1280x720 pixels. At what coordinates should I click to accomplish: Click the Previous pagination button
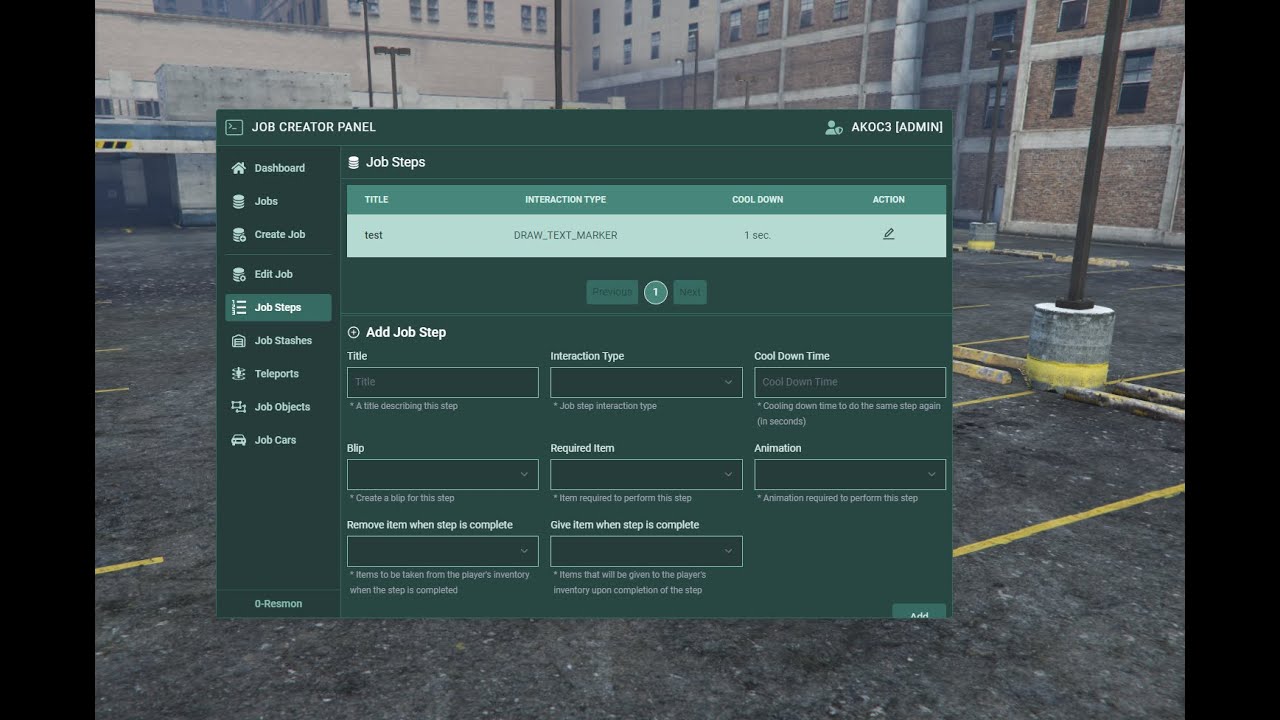point(612,292)
